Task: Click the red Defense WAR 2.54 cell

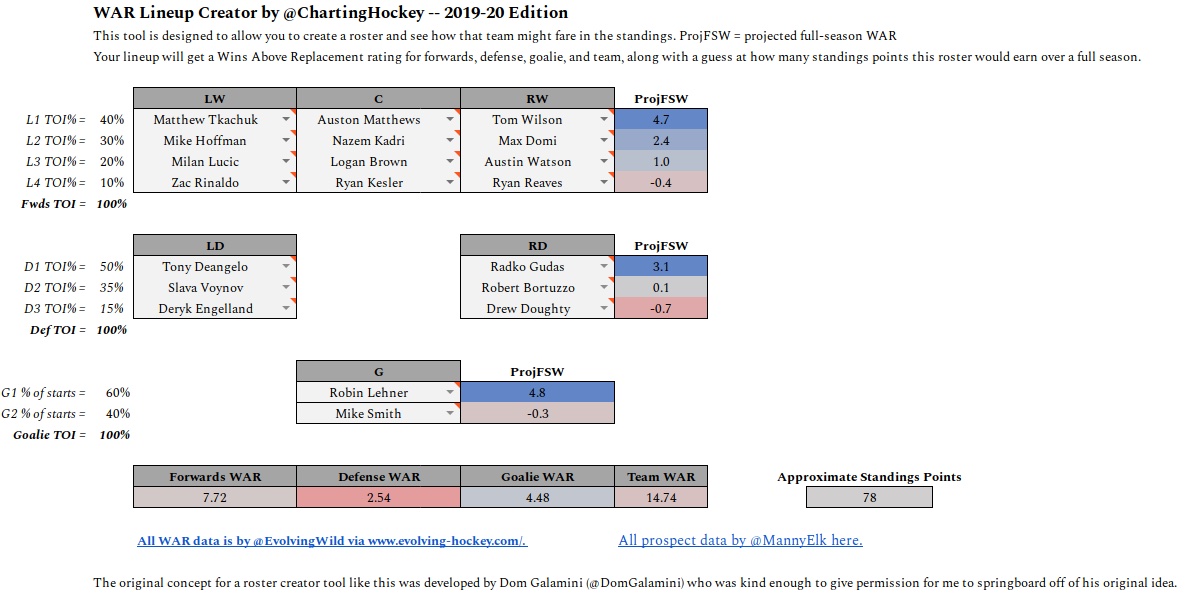Action: 378,498
